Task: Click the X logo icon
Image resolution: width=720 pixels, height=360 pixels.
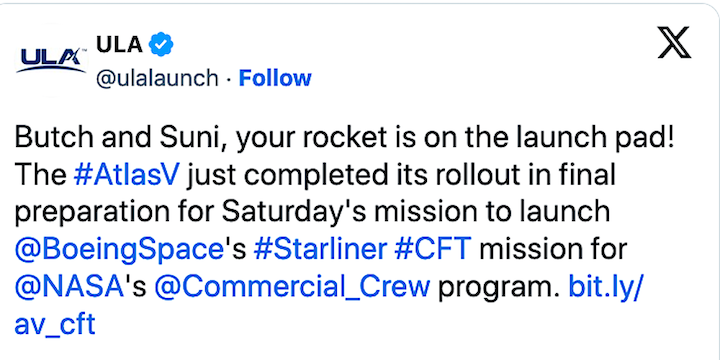Action: (x=674, y=42)
